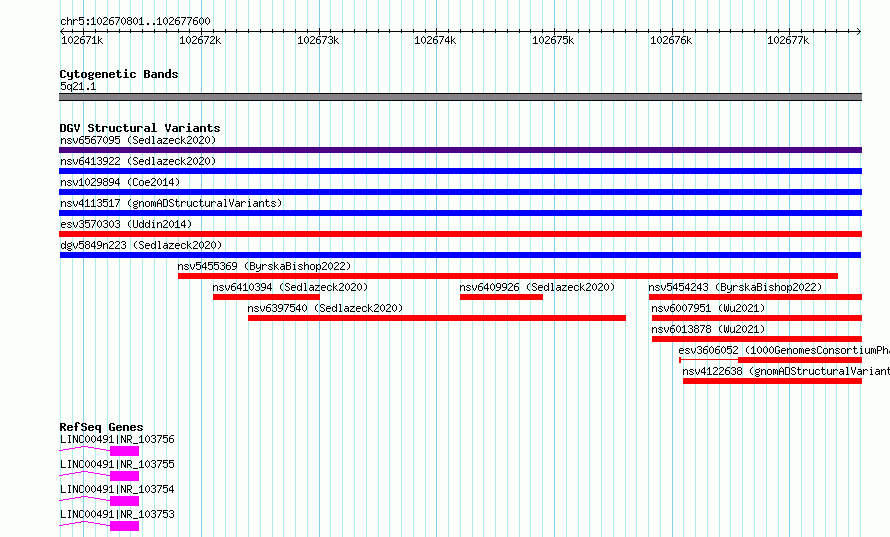
Task: Open the nsv4113517 (gnomADStructuralVariants) label
Action: (x=171, y=203)
